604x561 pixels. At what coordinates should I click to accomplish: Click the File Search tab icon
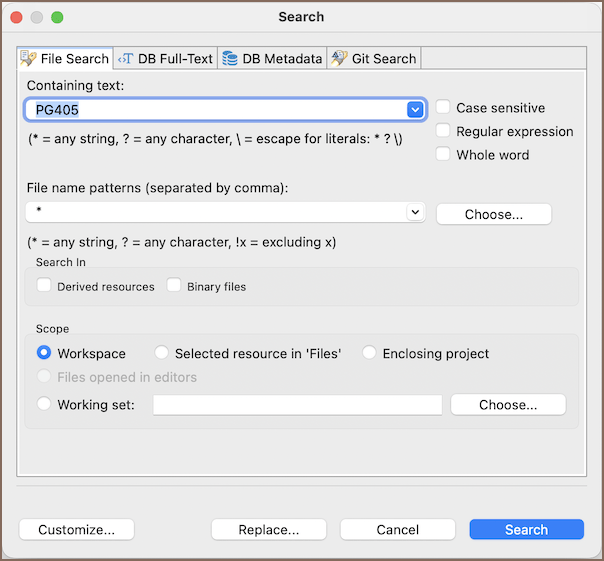point(28,59)
